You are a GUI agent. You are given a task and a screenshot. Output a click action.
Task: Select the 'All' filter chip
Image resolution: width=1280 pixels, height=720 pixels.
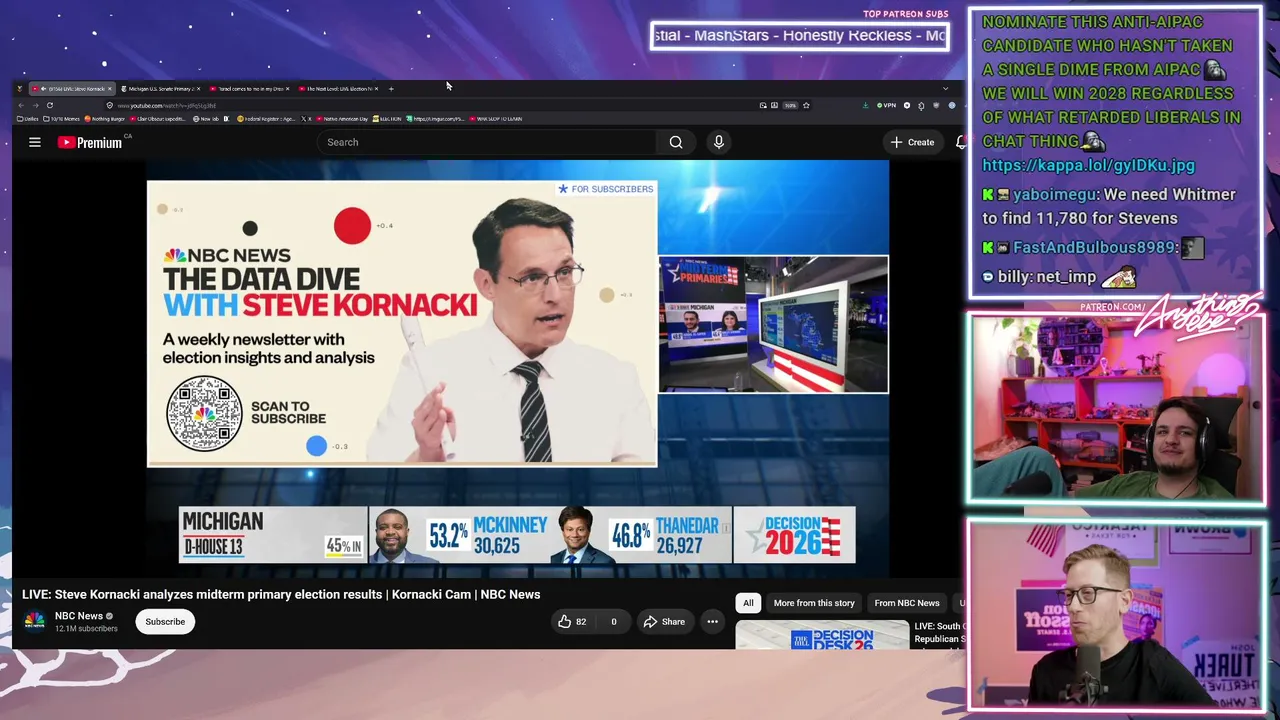[x=748, y=603]
